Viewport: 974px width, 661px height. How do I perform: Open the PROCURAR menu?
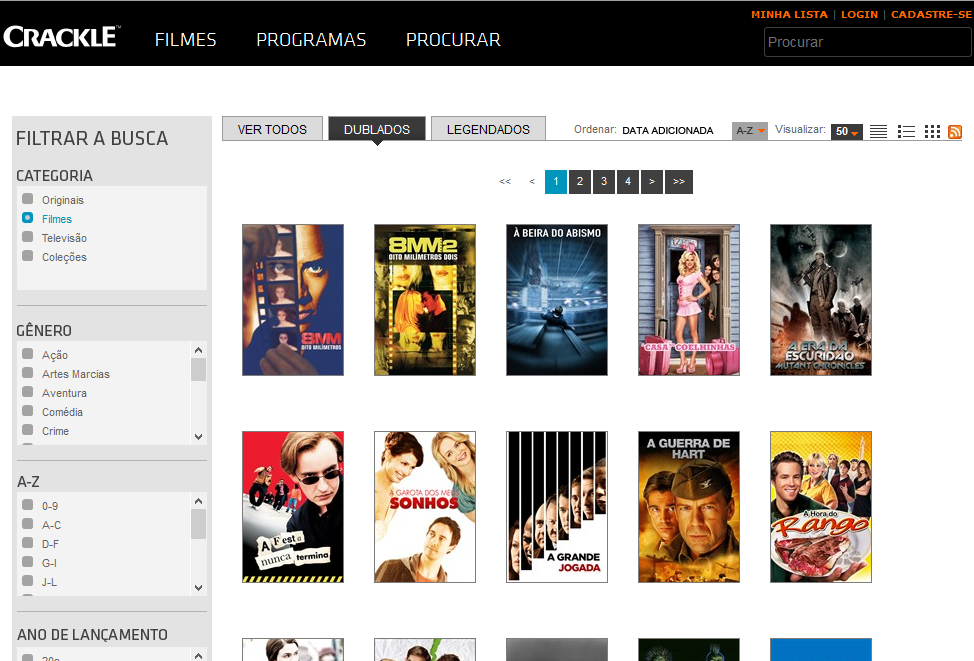(453, 40)
